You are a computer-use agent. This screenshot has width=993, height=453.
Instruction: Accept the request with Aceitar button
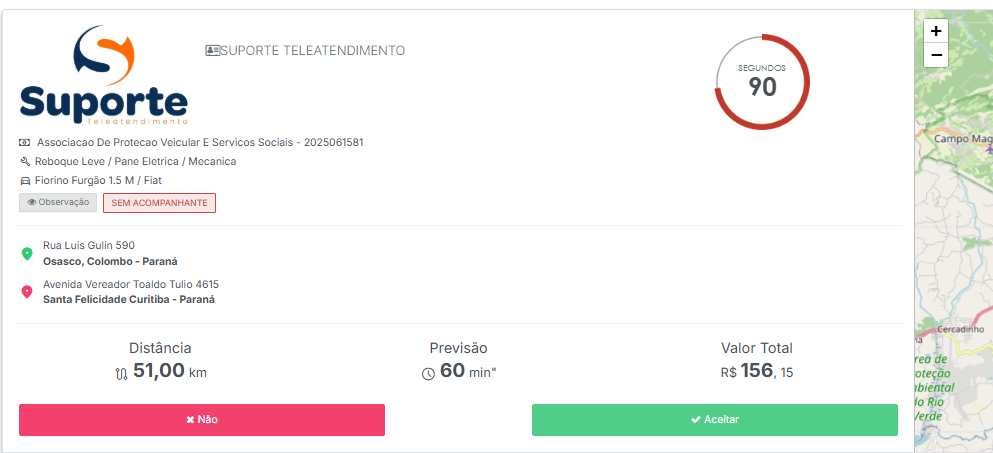pyautogui.click(x=714, y=420)
